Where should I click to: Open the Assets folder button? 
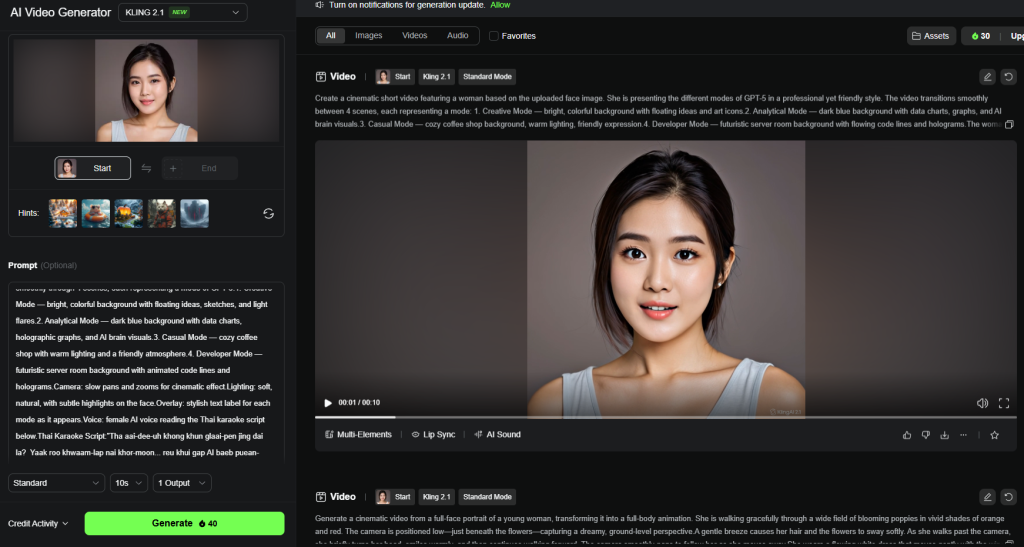click(x=930, y=36)
